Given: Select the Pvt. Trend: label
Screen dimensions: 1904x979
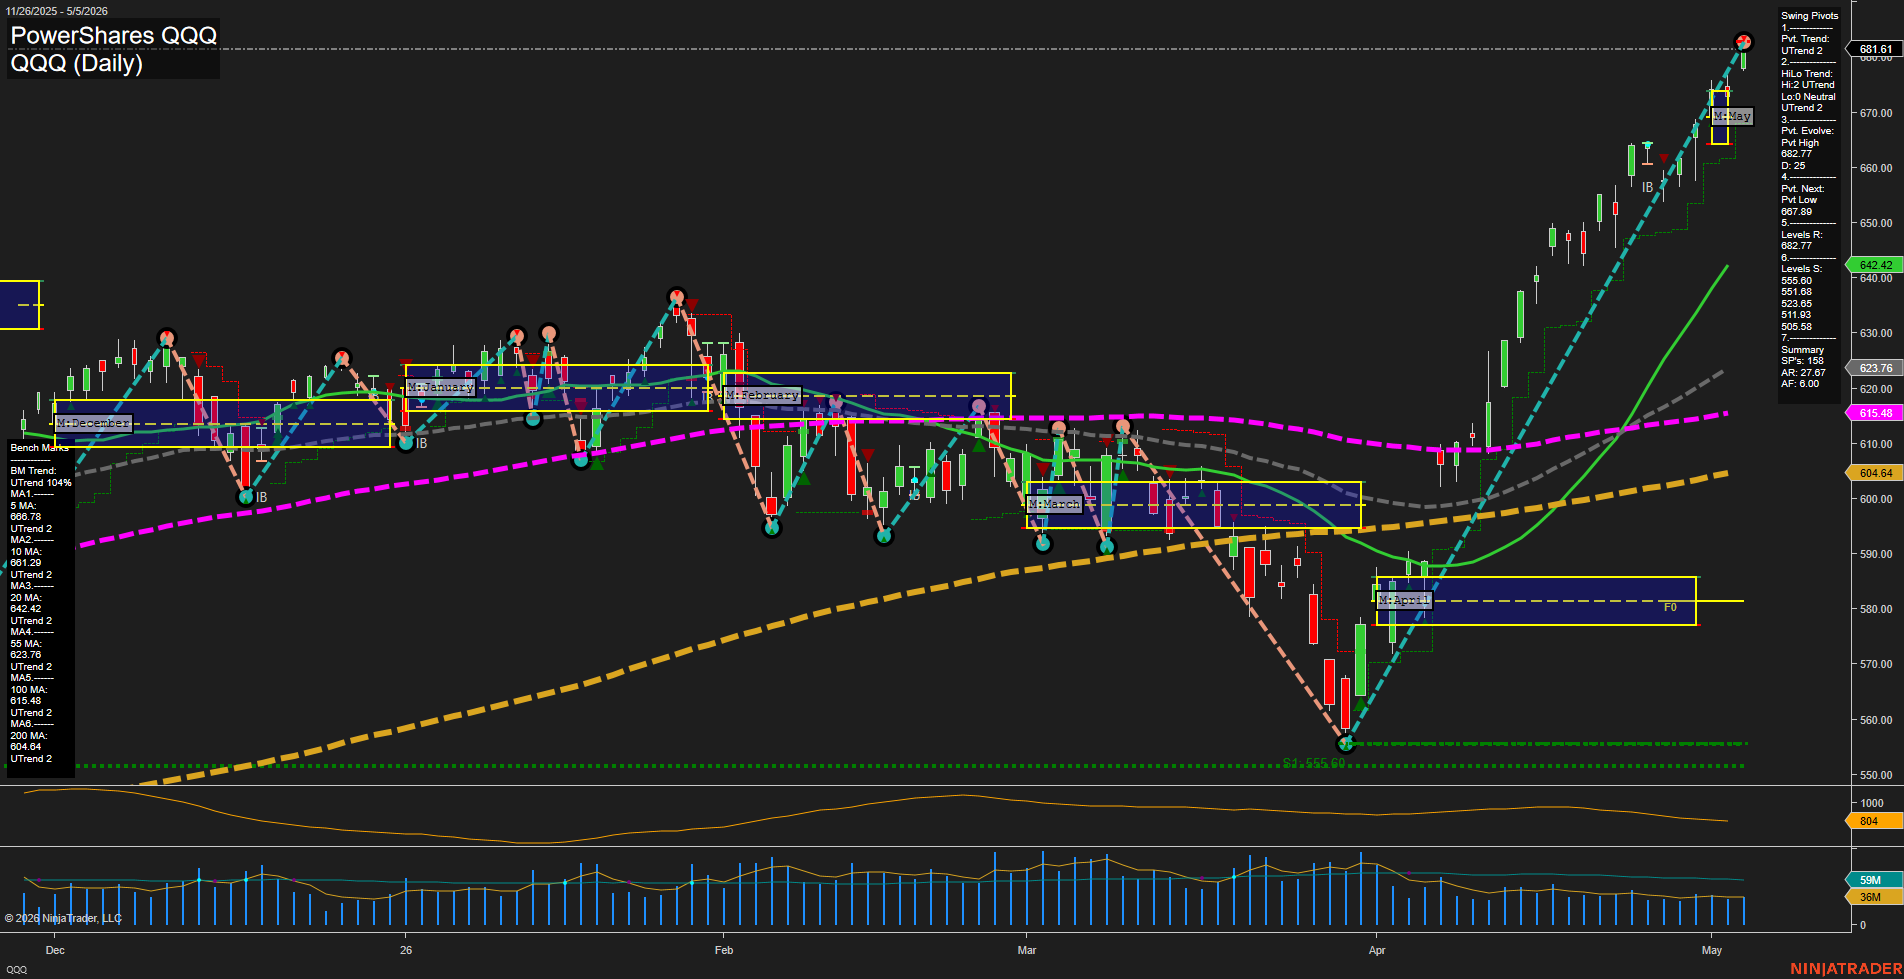Looking at the screenshot, I should 1805,39.
